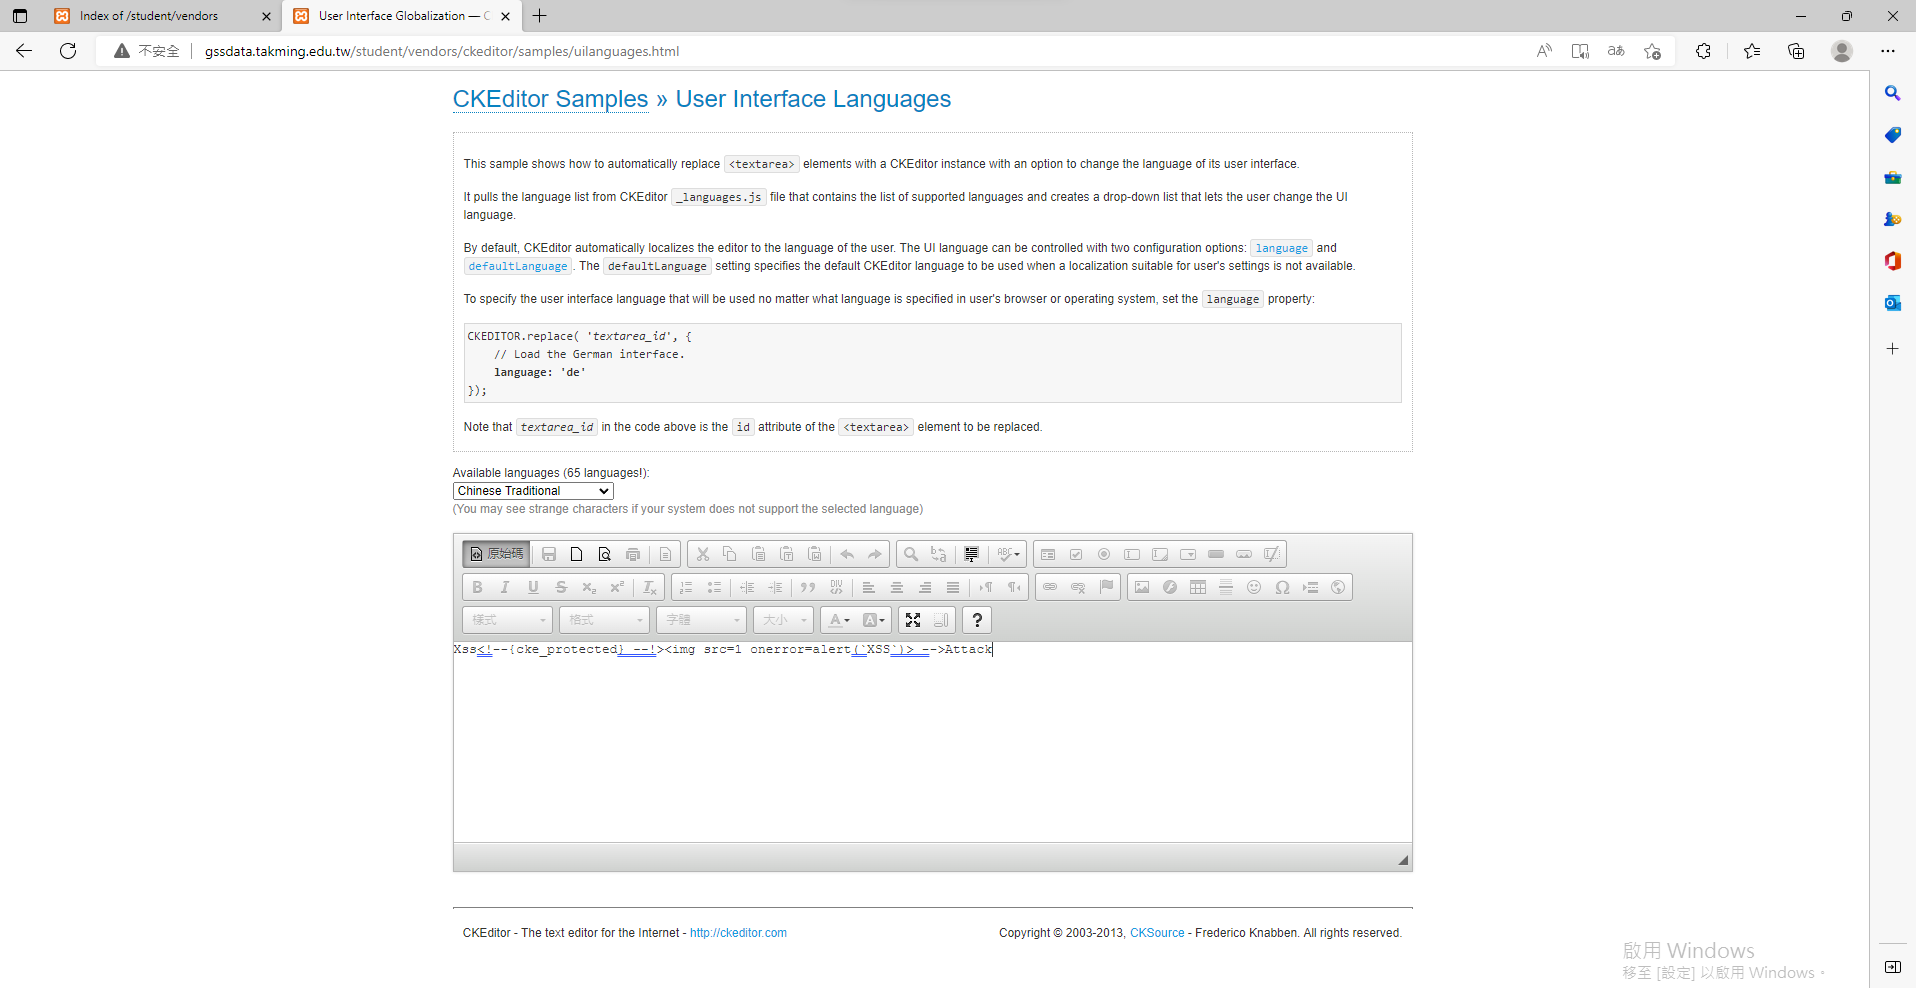Toggle Superscript formatting

617,587
